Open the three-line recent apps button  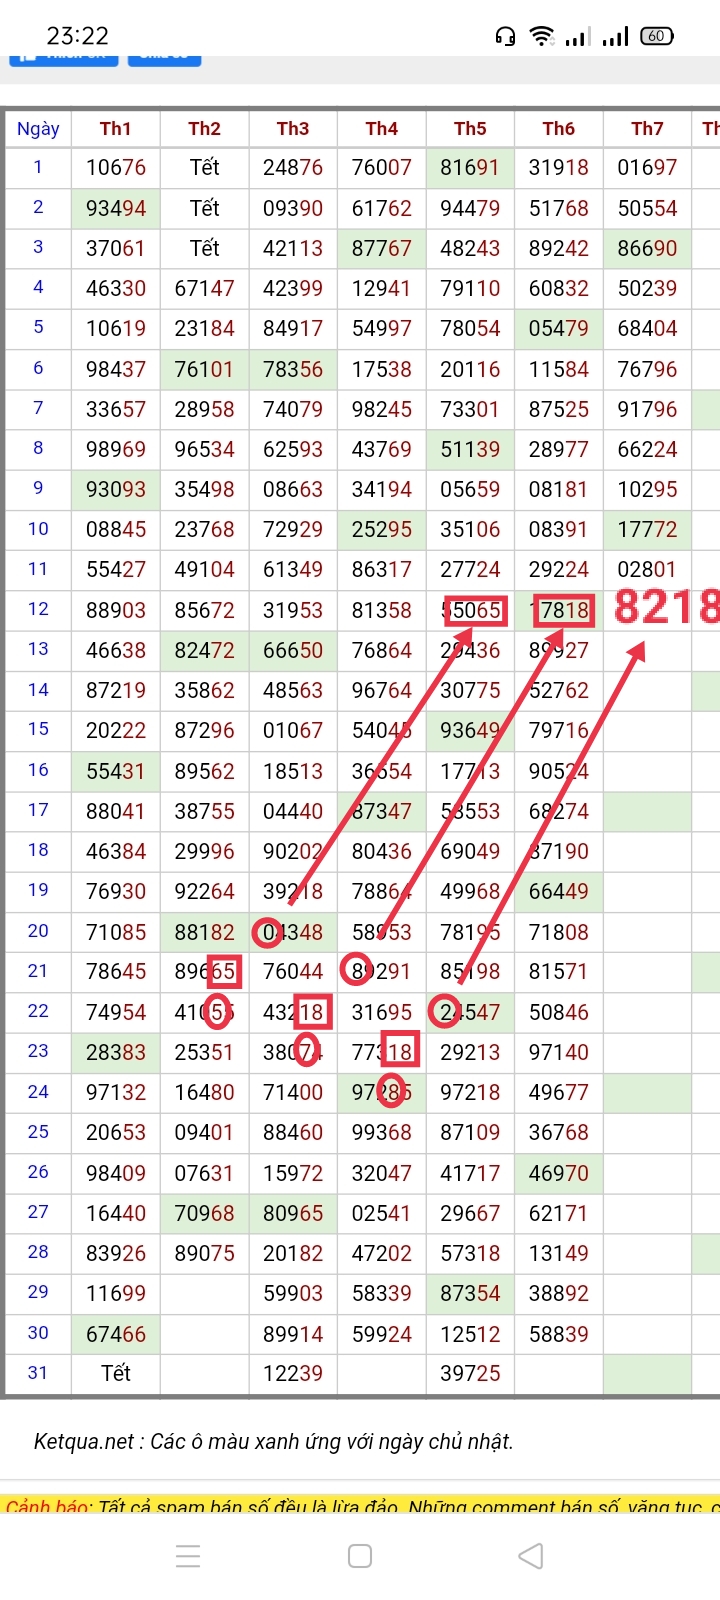188,1556
